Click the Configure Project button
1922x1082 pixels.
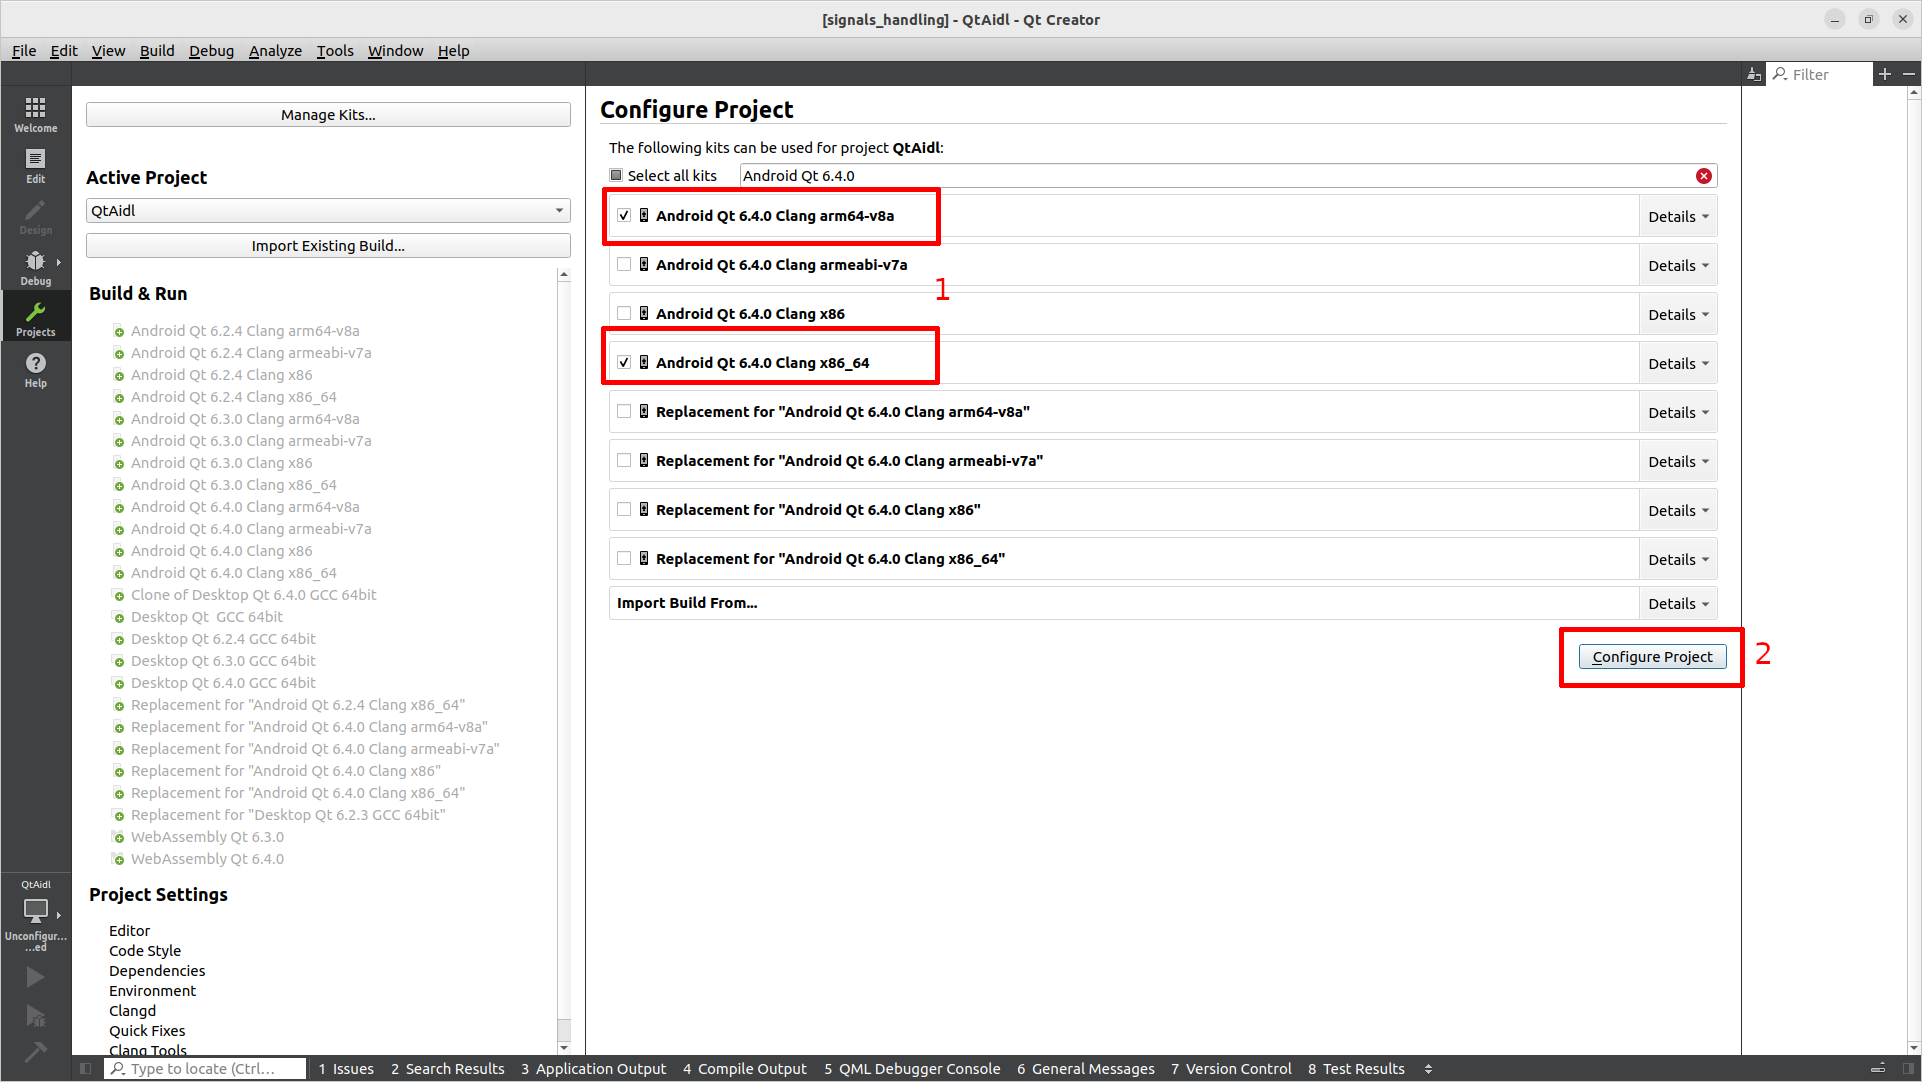[x=1652, y=657]
